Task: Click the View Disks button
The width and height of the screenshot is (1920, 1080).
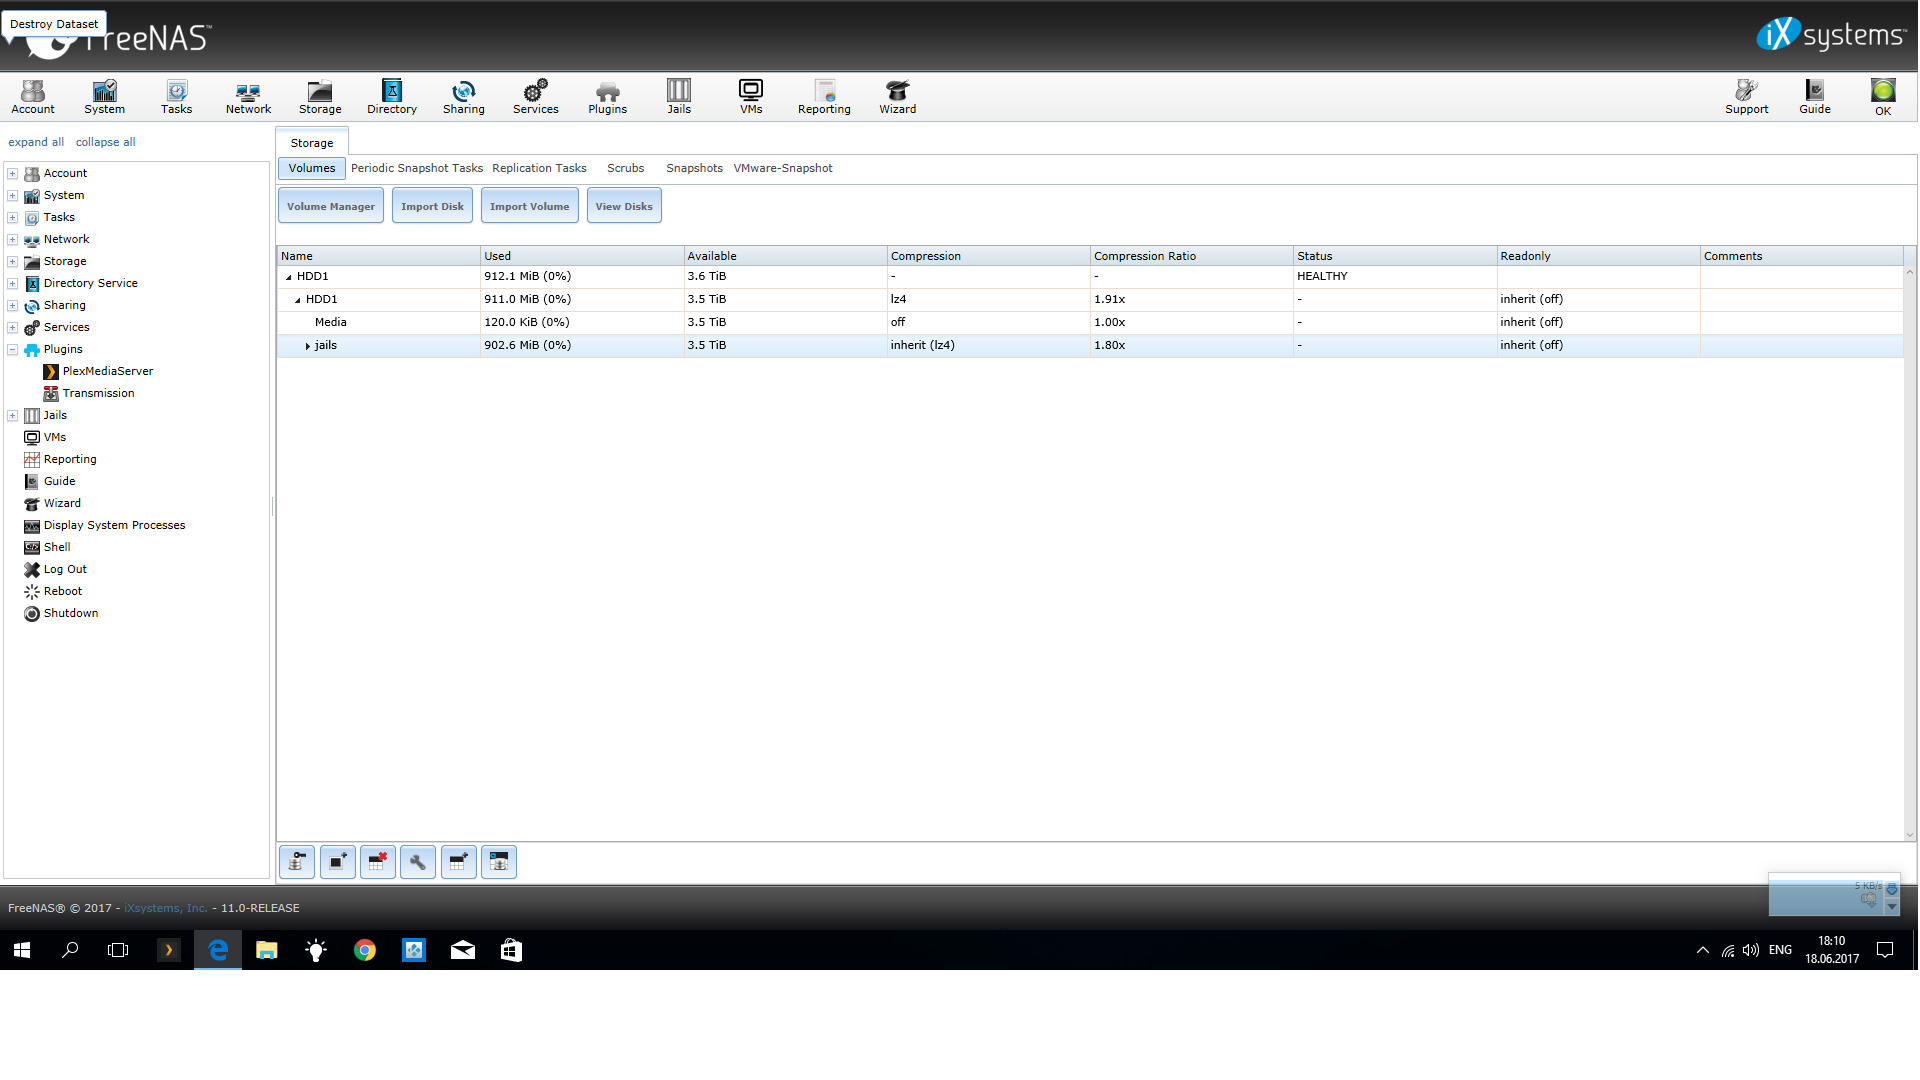Action: point(623,206)
